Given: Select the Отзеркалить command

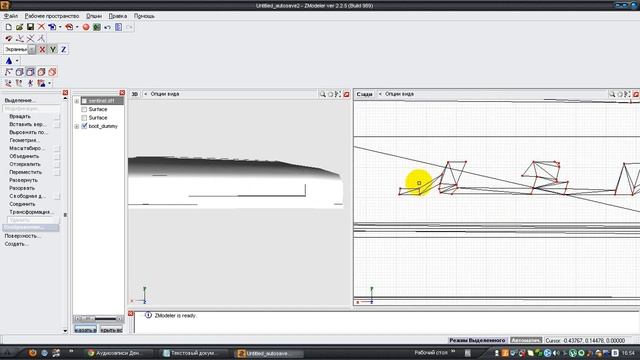Looking at the screenshot, I should coord(25,164).
